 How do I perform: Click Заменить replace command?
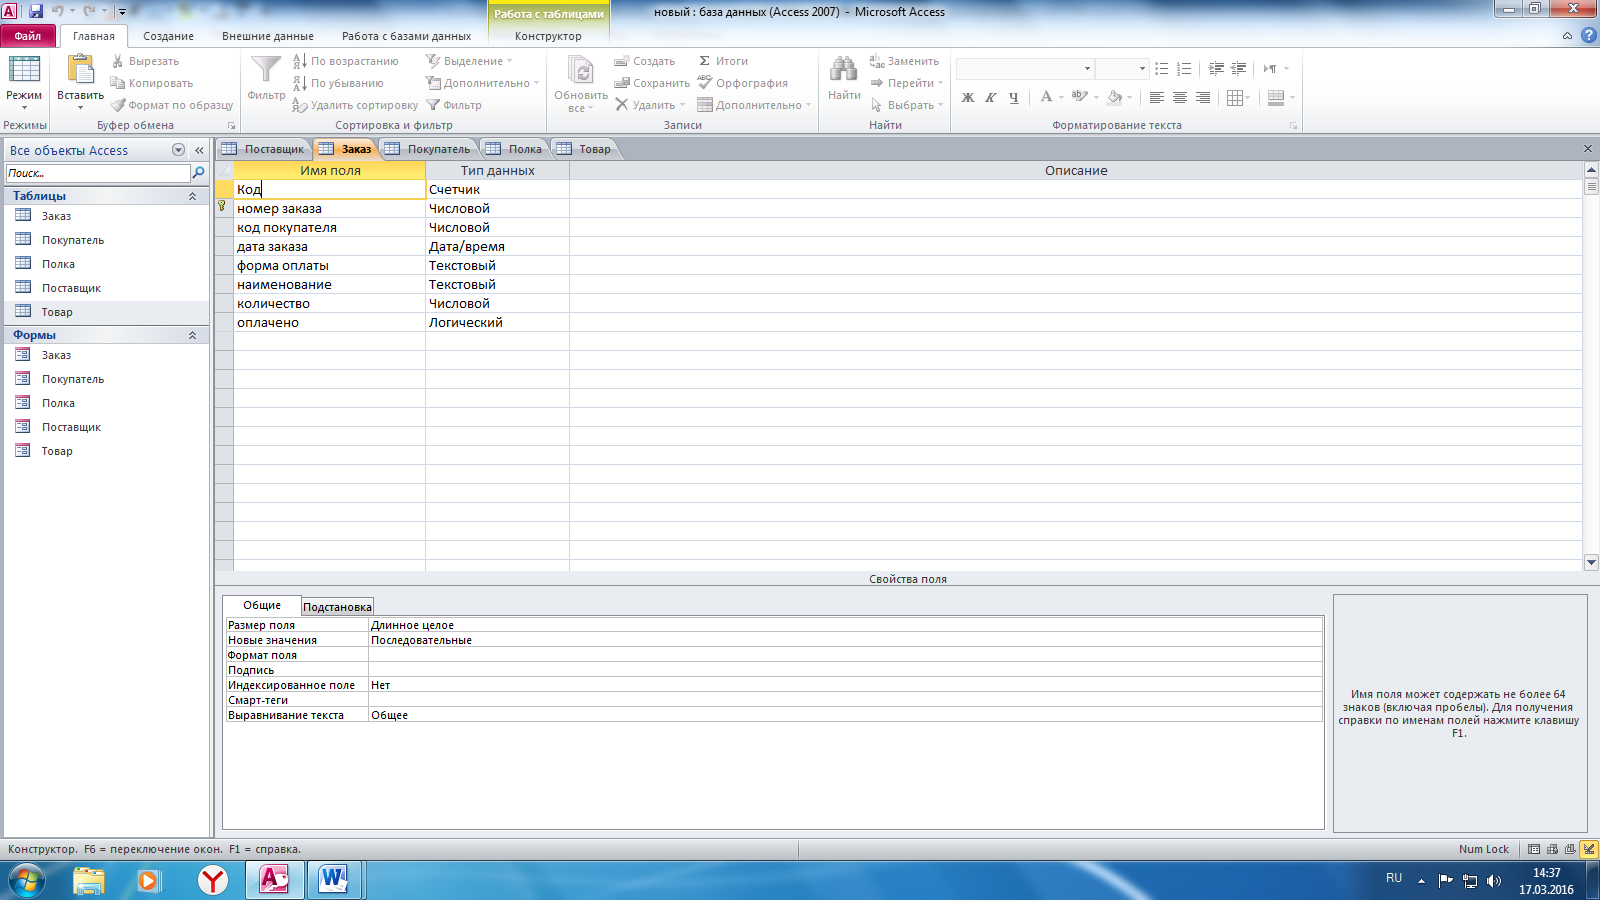point(905,61)
